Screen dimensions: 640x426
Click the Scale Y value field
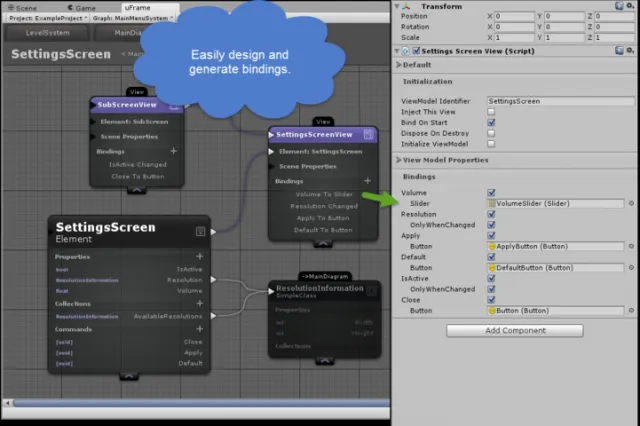tap(564, 38)
